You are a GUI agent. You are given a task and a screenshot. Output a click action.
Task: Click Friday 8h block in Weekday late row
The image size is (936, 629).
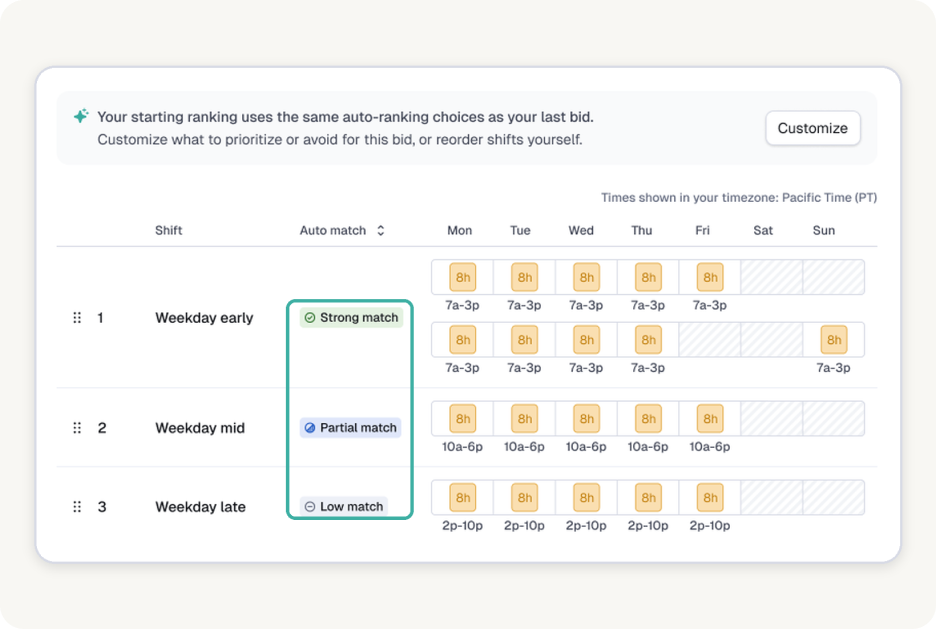pyautogui.click(x=710, y=497)
